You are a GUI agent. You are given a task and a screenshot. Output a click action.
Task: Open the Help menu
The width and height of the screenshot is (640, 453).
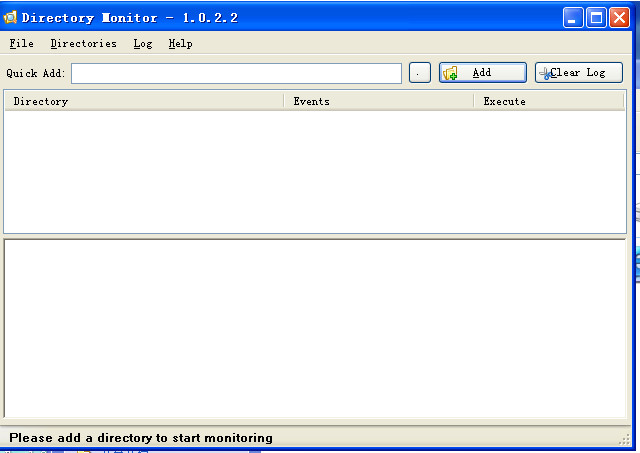[x=180, y=43]
